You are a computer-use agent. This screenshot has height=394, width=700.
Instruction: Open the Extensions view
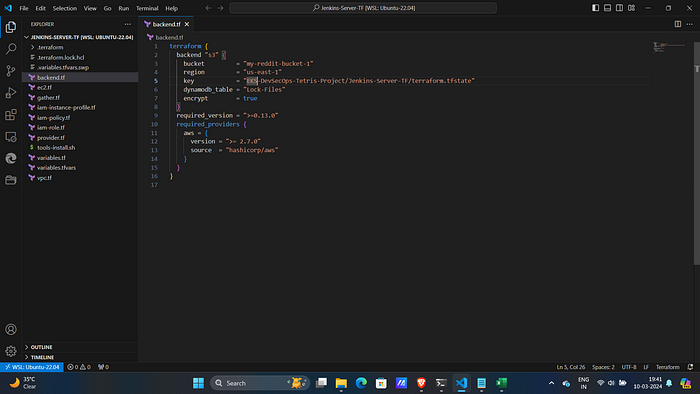pos(11,115)
